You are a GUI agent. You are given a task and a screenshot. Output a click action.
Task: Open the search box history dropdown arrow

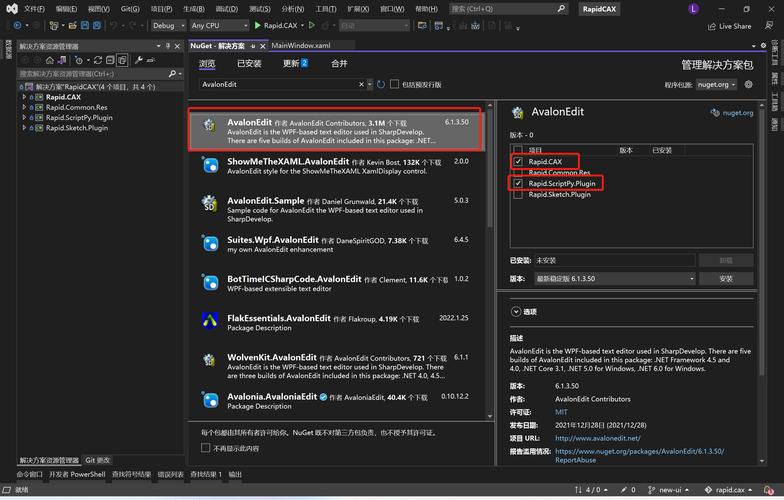(x=370, y=84)
